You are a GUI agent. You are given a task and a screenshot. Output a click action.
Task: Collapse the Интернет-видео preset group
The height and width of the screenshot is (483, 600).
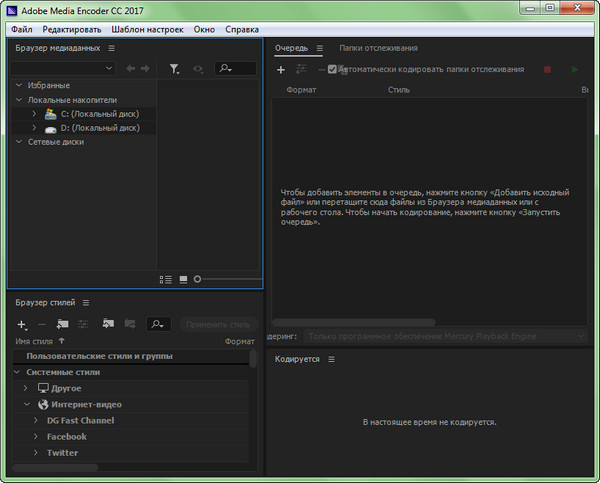pyautogui.click(x=27, y=405)
